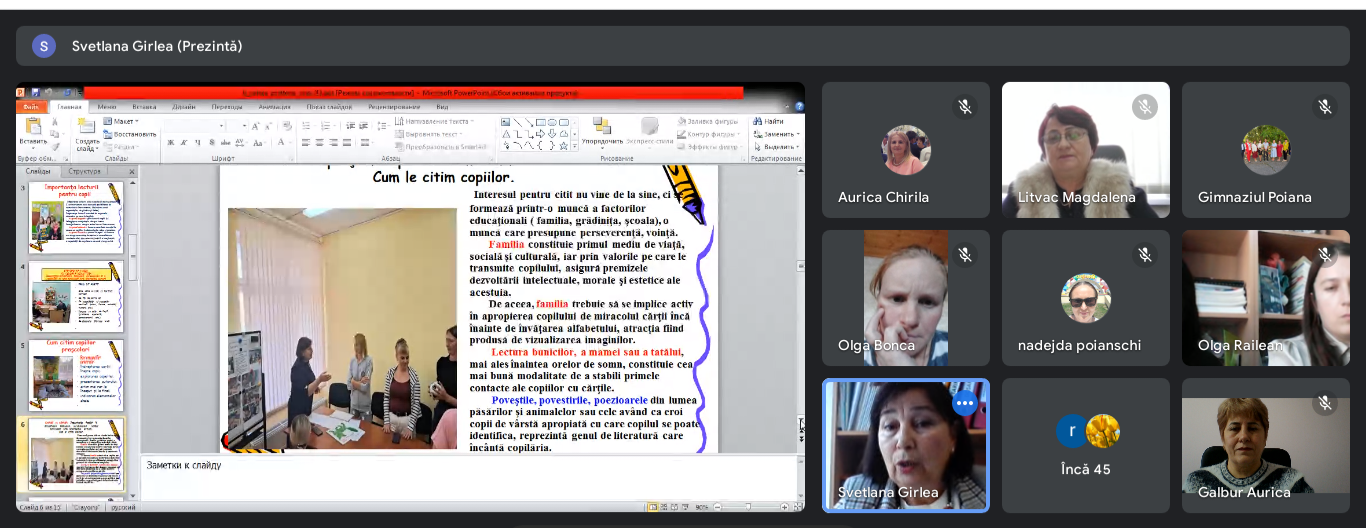
Task: Open three-dot options on Svetlana Girlea's tile
Action: coord(964,403)
